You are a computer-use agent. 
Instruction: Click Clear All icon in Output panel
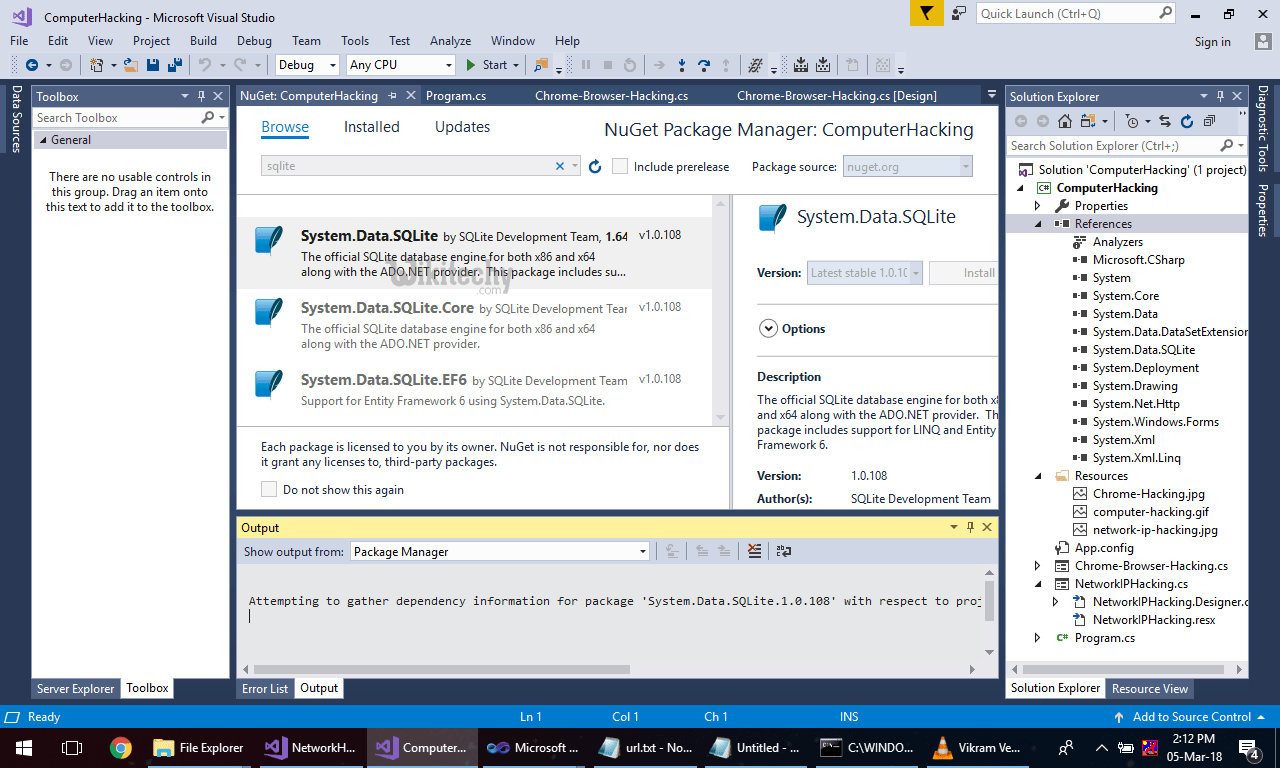pos(754,551)
